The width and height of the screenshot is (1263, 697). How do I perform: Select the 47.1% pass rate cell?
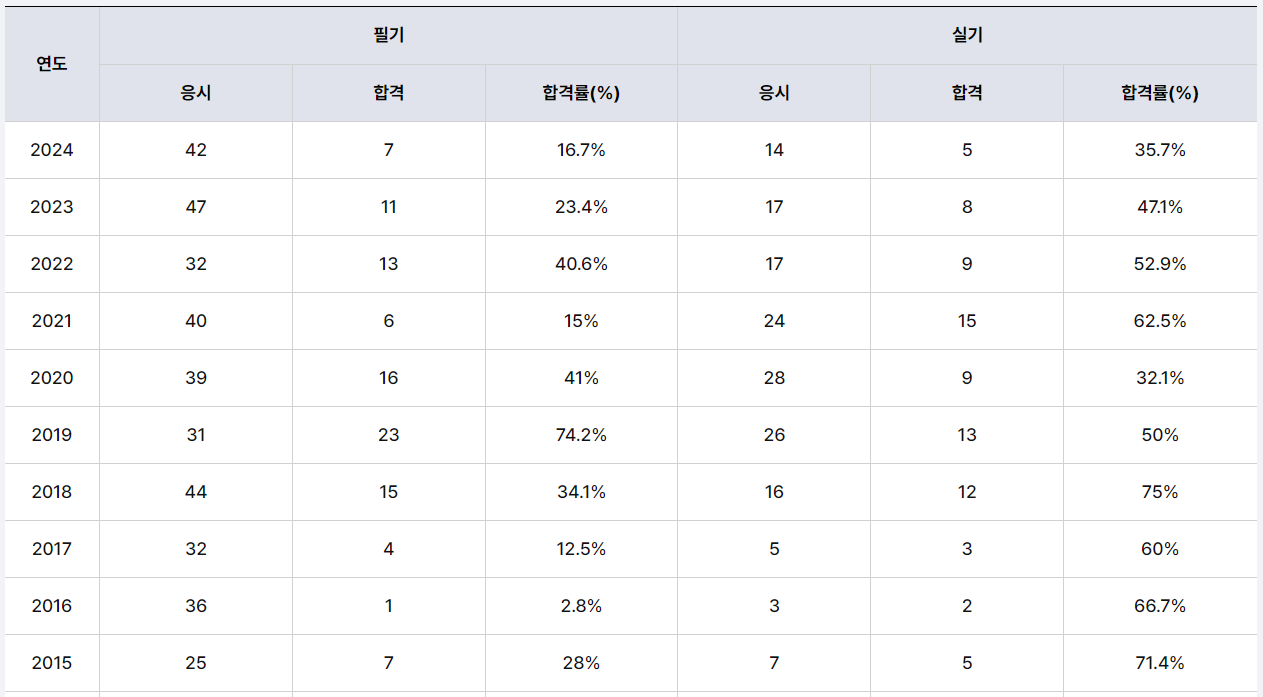(x=1160, y=207)
